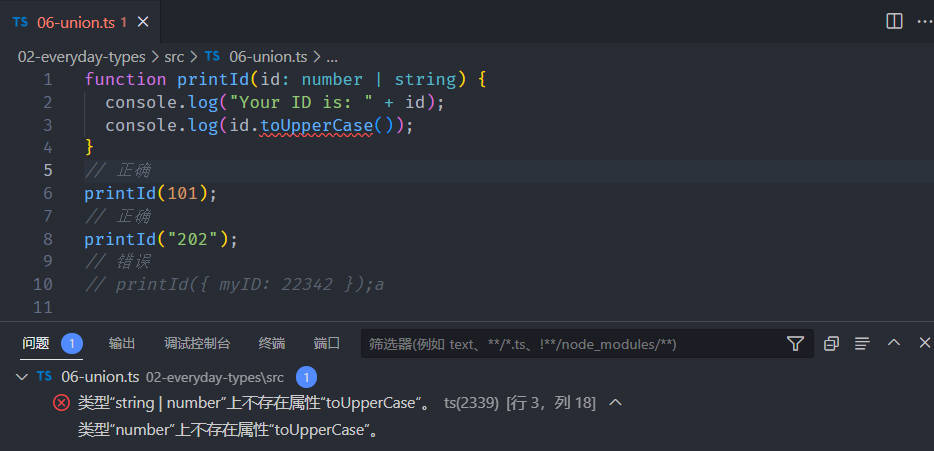Screen dimensions: 934x451
Task: Select the related info about type number
Action: pos(229,430)
